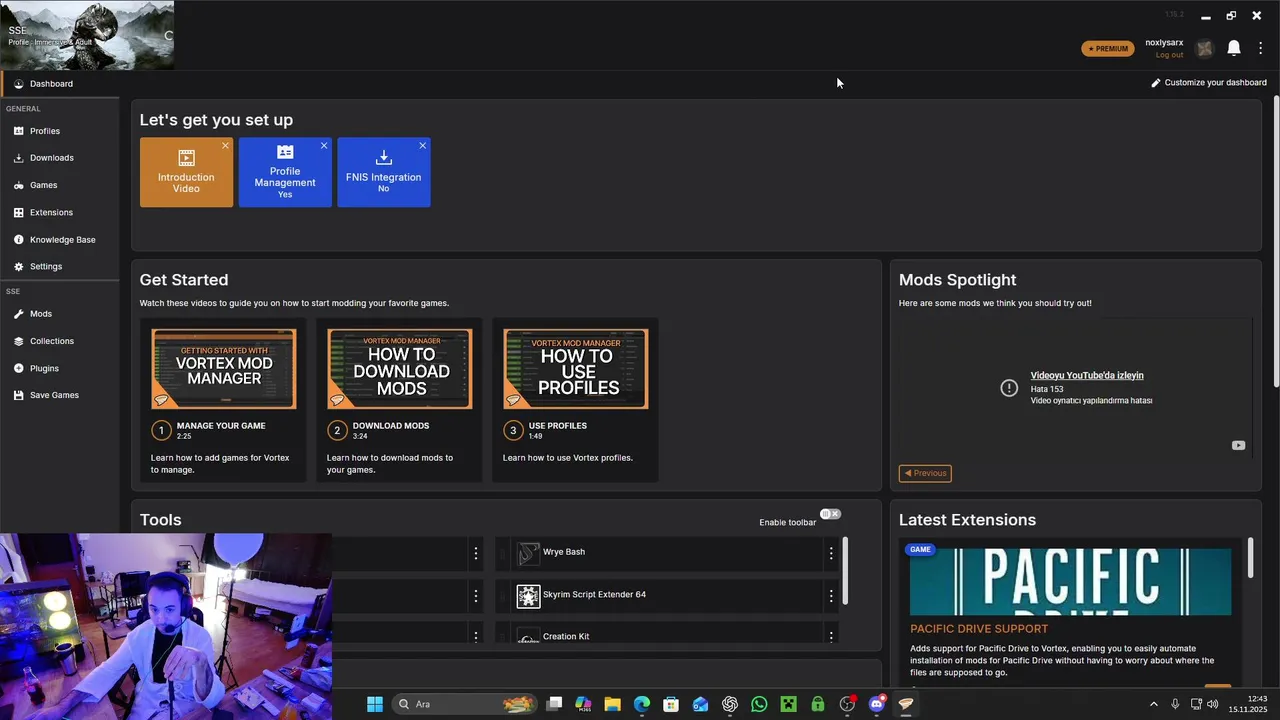Viewport: 1280px width, 720px height.
Task: Play the Vortex Mod Manager getting started thumbnail
Action: tap(223, 369)
